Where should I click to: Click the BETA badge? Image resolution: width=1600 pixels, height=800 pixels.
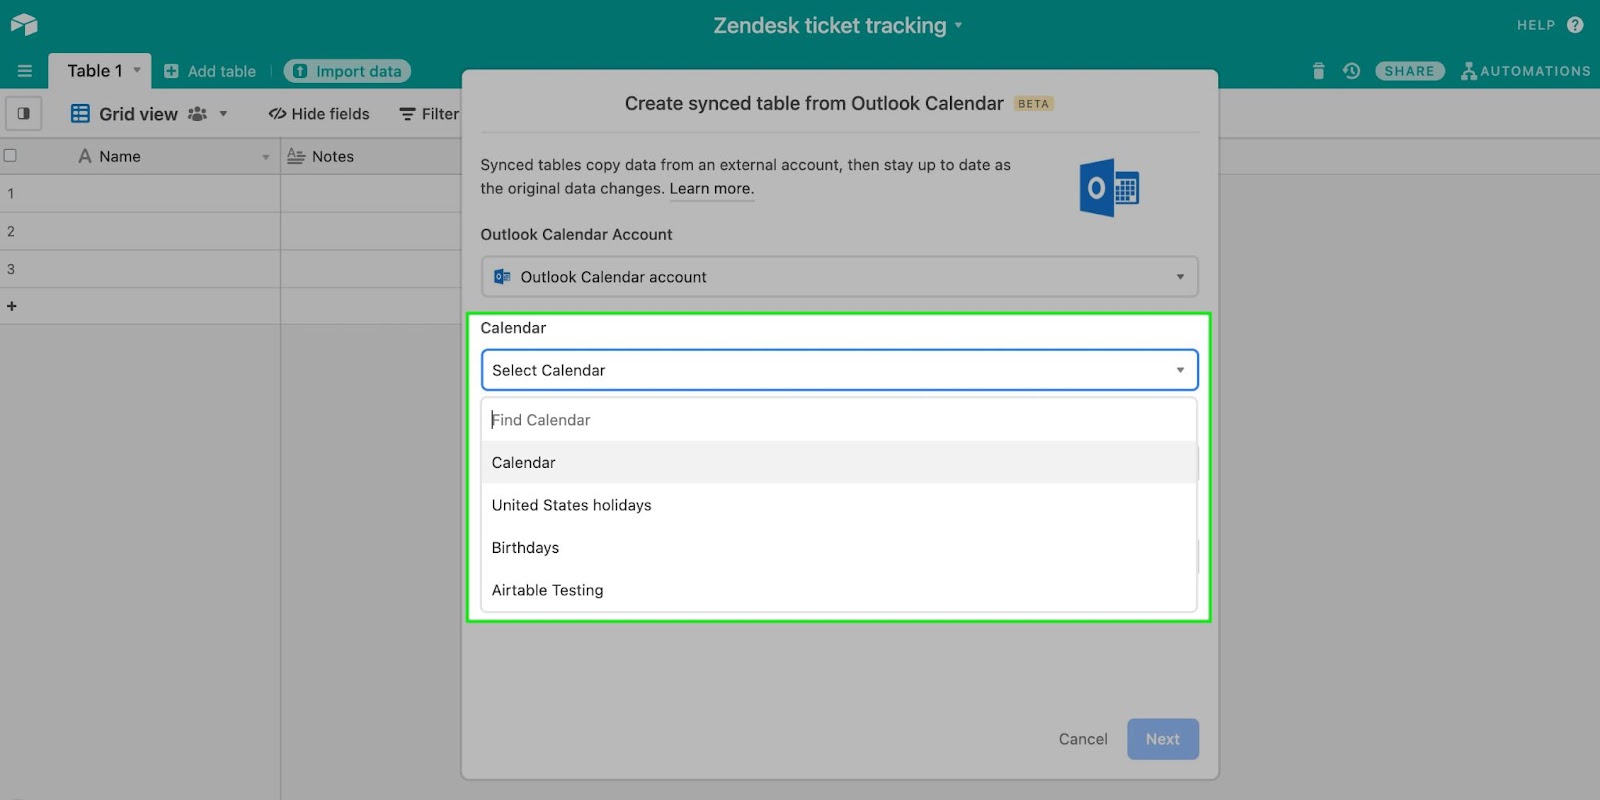[x=1033, y=104]
